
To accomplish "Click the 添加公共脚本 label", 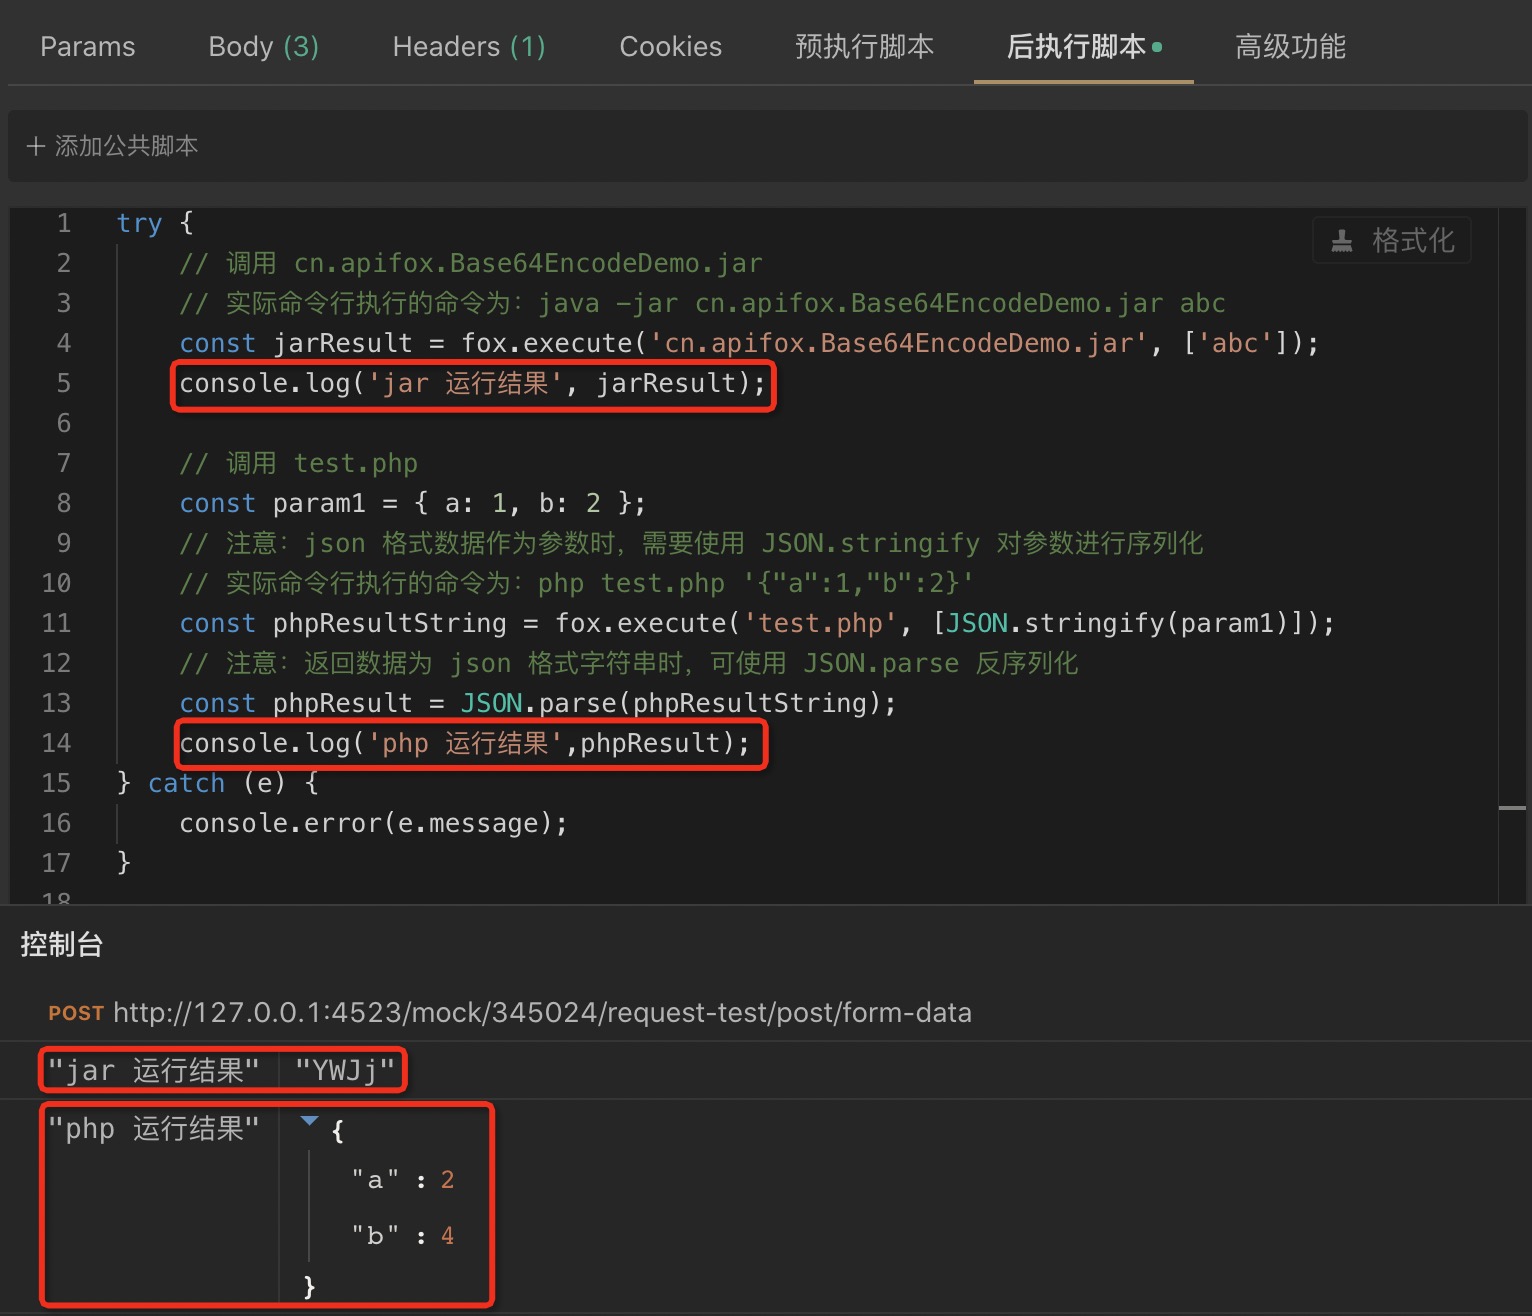I will pyautogui.click(x=126, y=146).
